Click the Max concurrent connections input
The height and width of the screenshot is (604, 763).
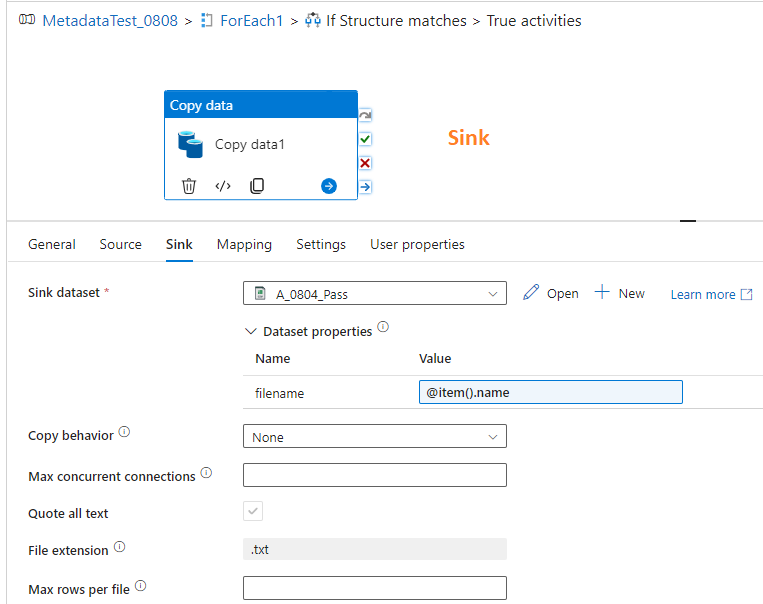tap(375, 475)
